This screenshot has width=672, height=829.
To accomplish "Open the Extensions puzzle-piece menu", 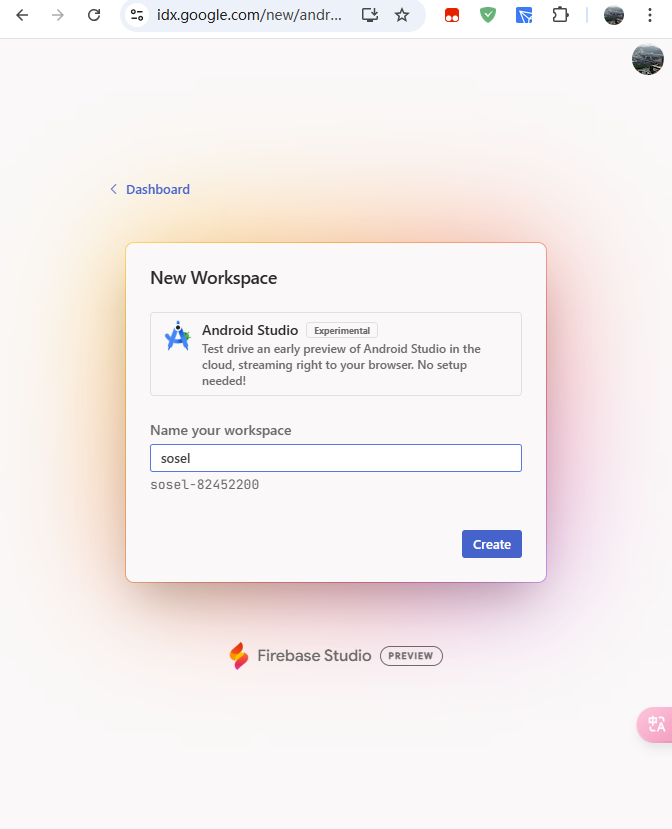I will click(560, 15).
